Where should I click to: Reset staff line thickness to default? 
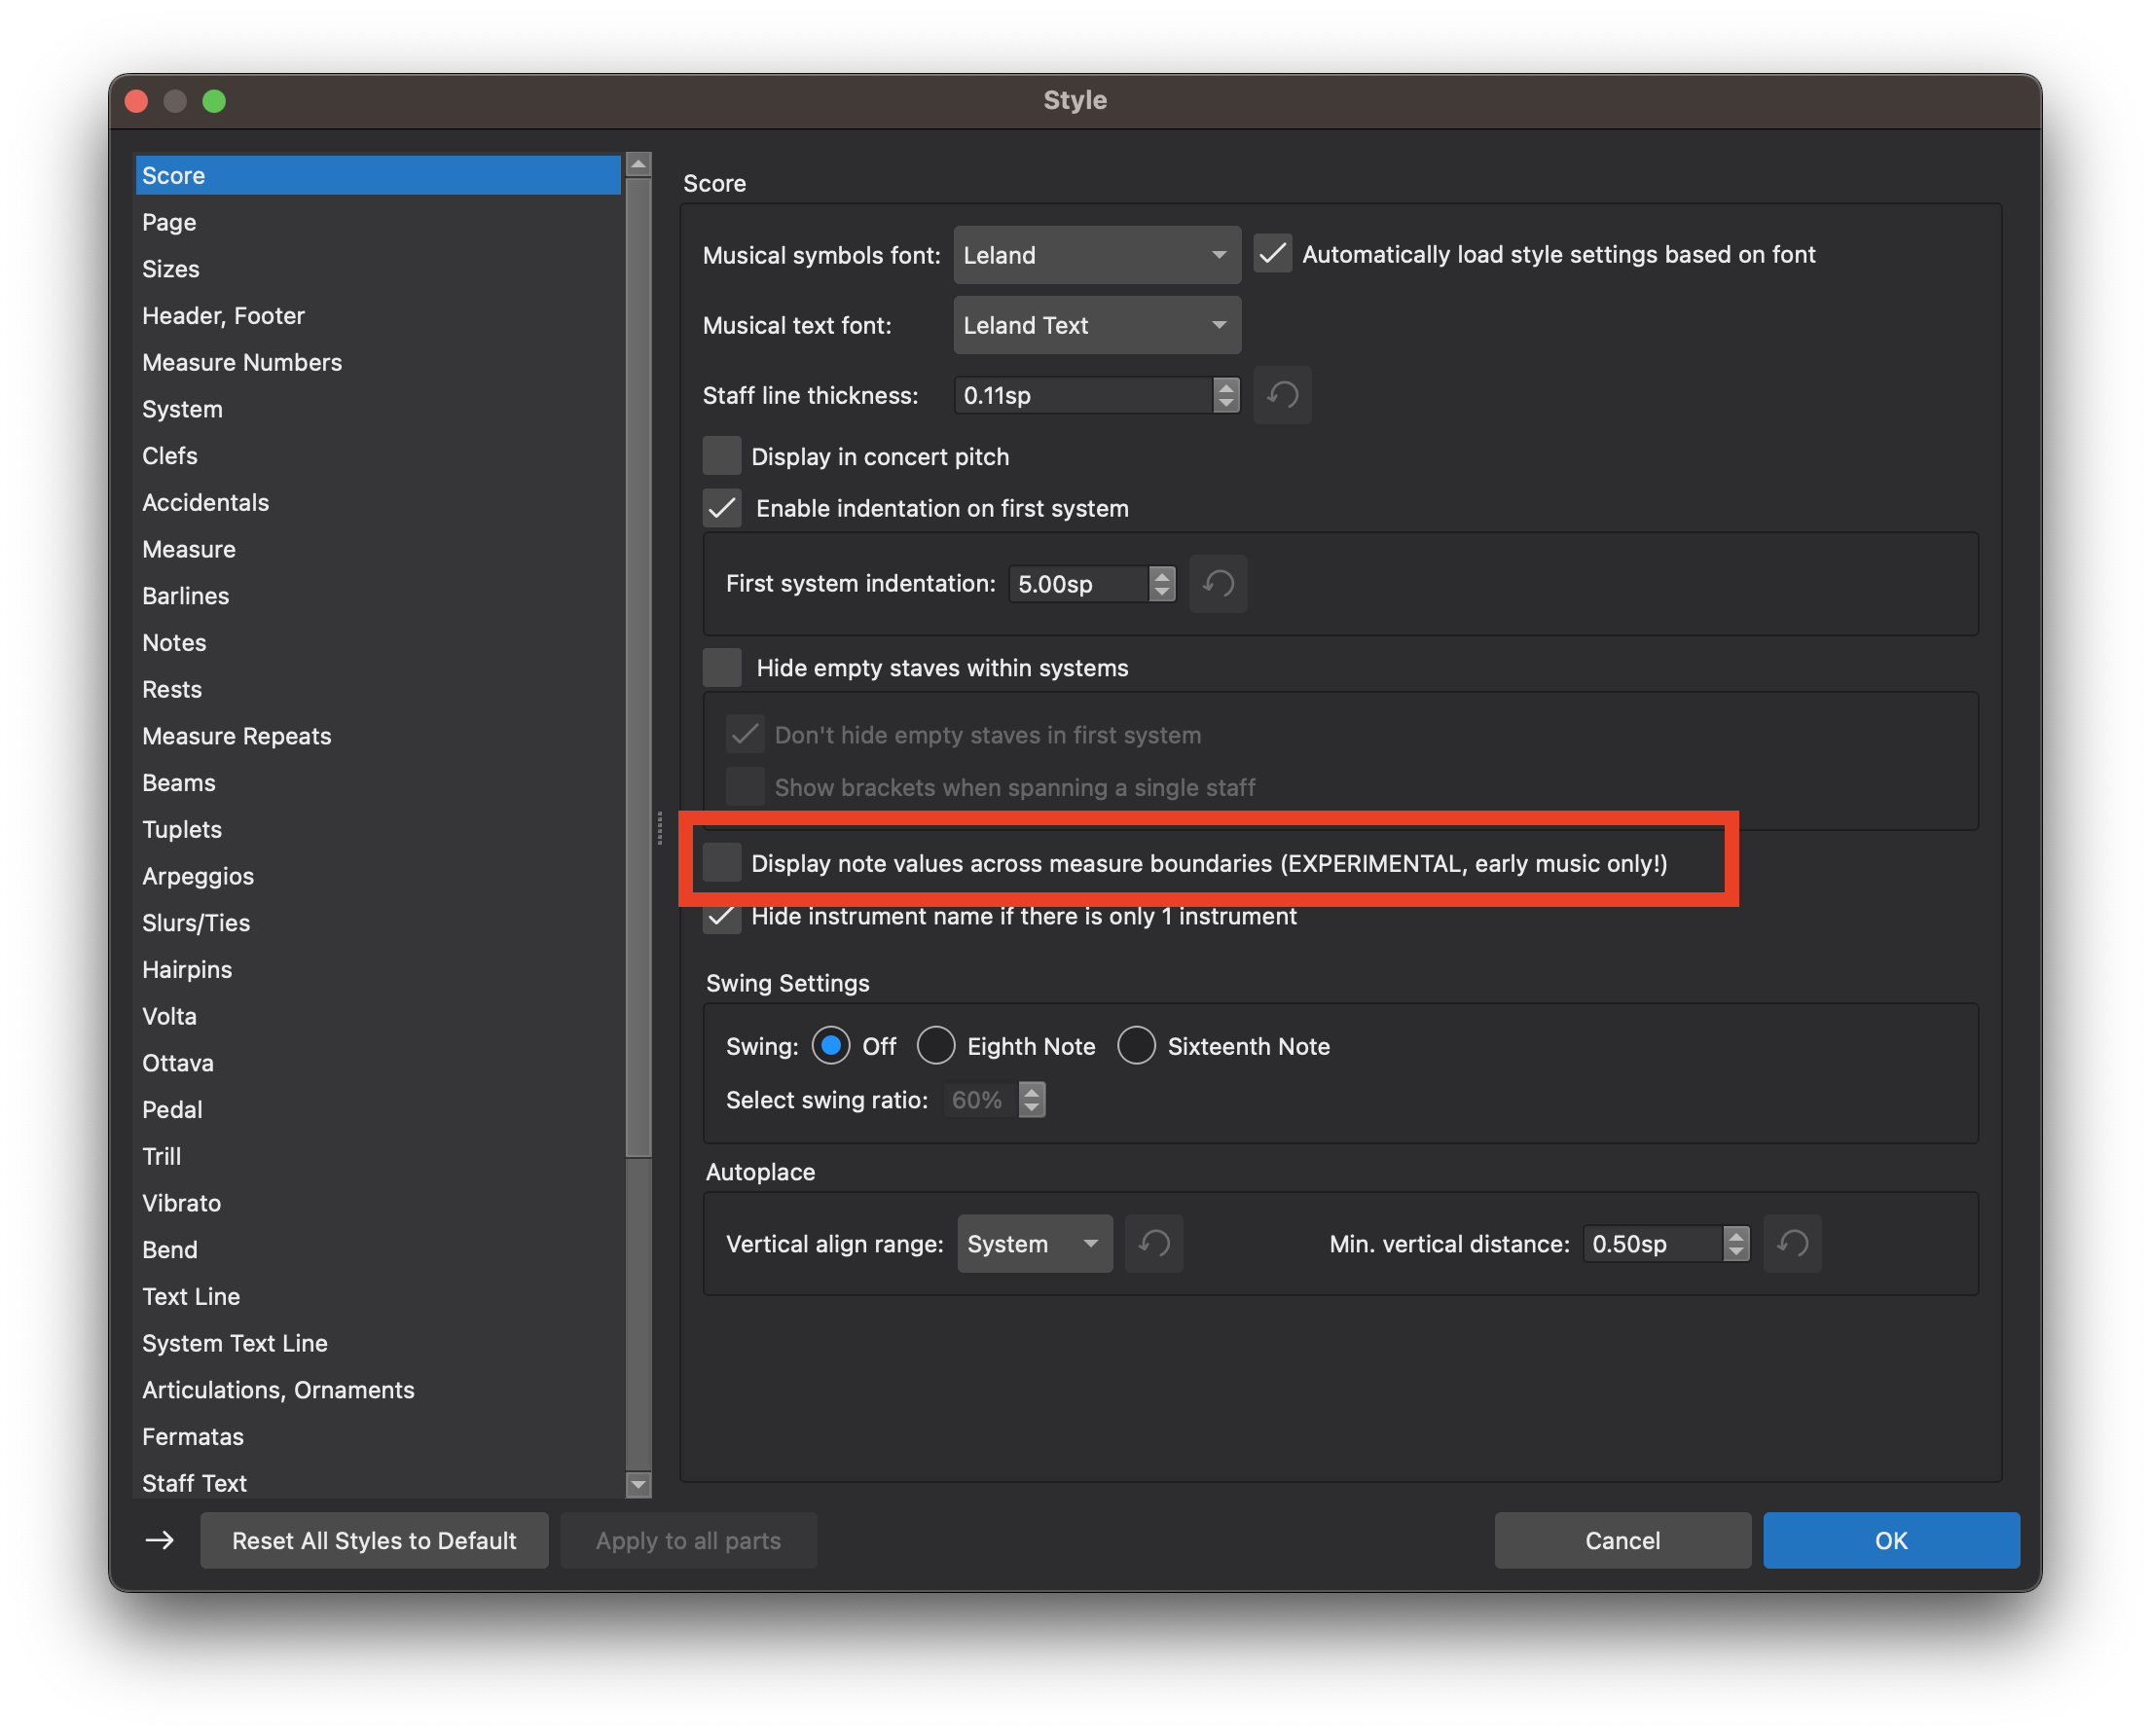tap(1282, 395)
